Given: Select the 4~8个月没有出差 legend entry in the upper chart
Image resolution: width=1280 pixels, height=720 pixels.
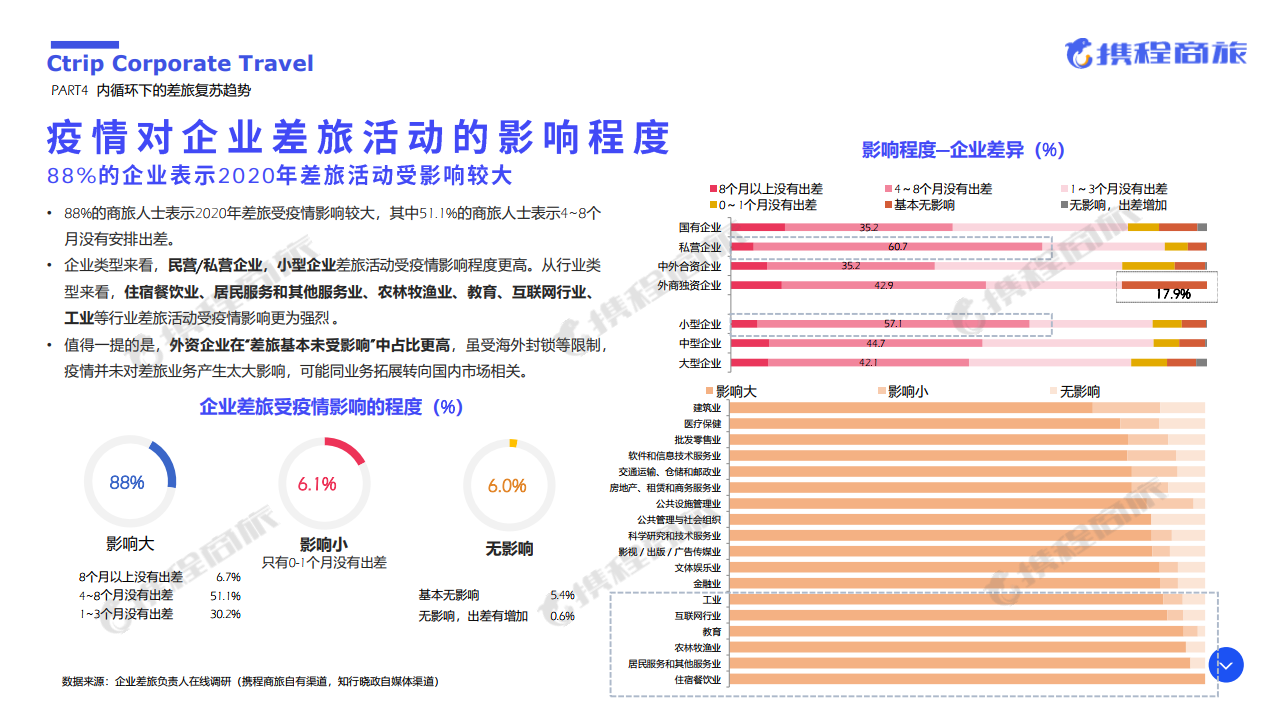Looking at the screenshot, I should (x=938, y=189).
